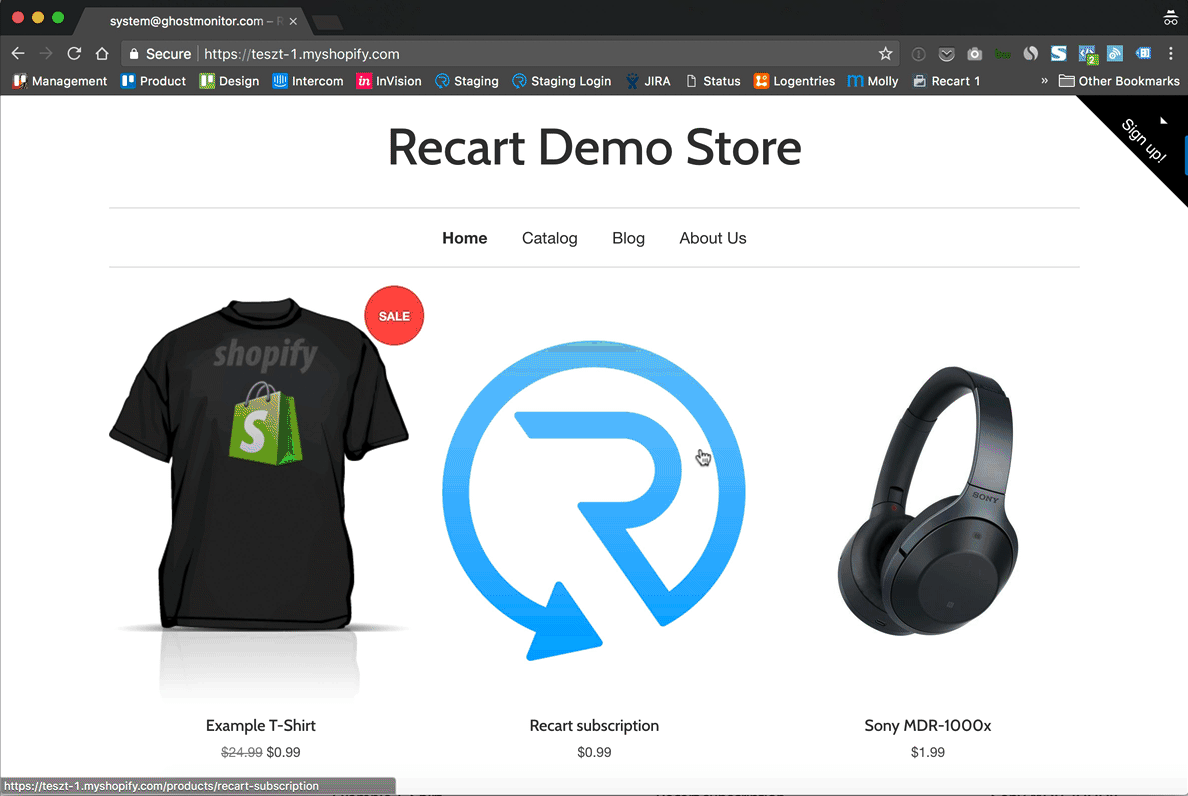The height and width of the screenshot is (796, 1188).
Task: Click the Sign up! corner ribbon
Action: pos(1144,141)
